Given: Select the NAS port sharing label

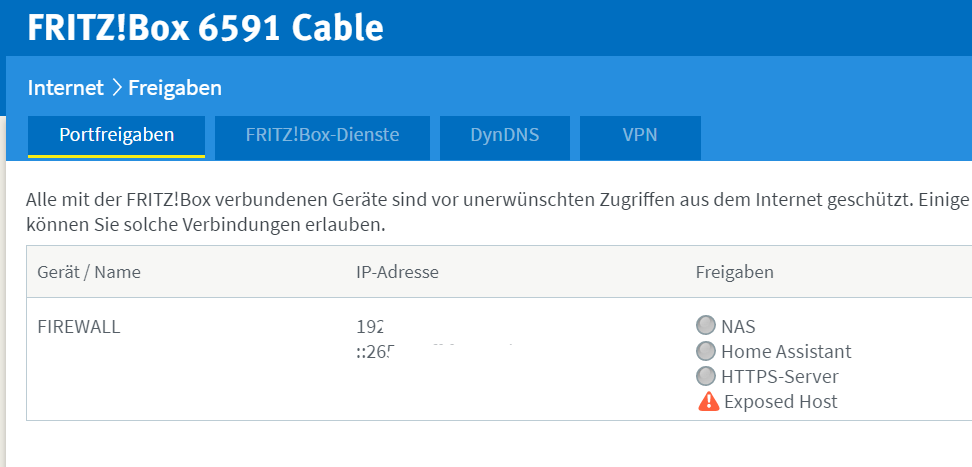Looking at the screenshot, I should coord(738,326).
